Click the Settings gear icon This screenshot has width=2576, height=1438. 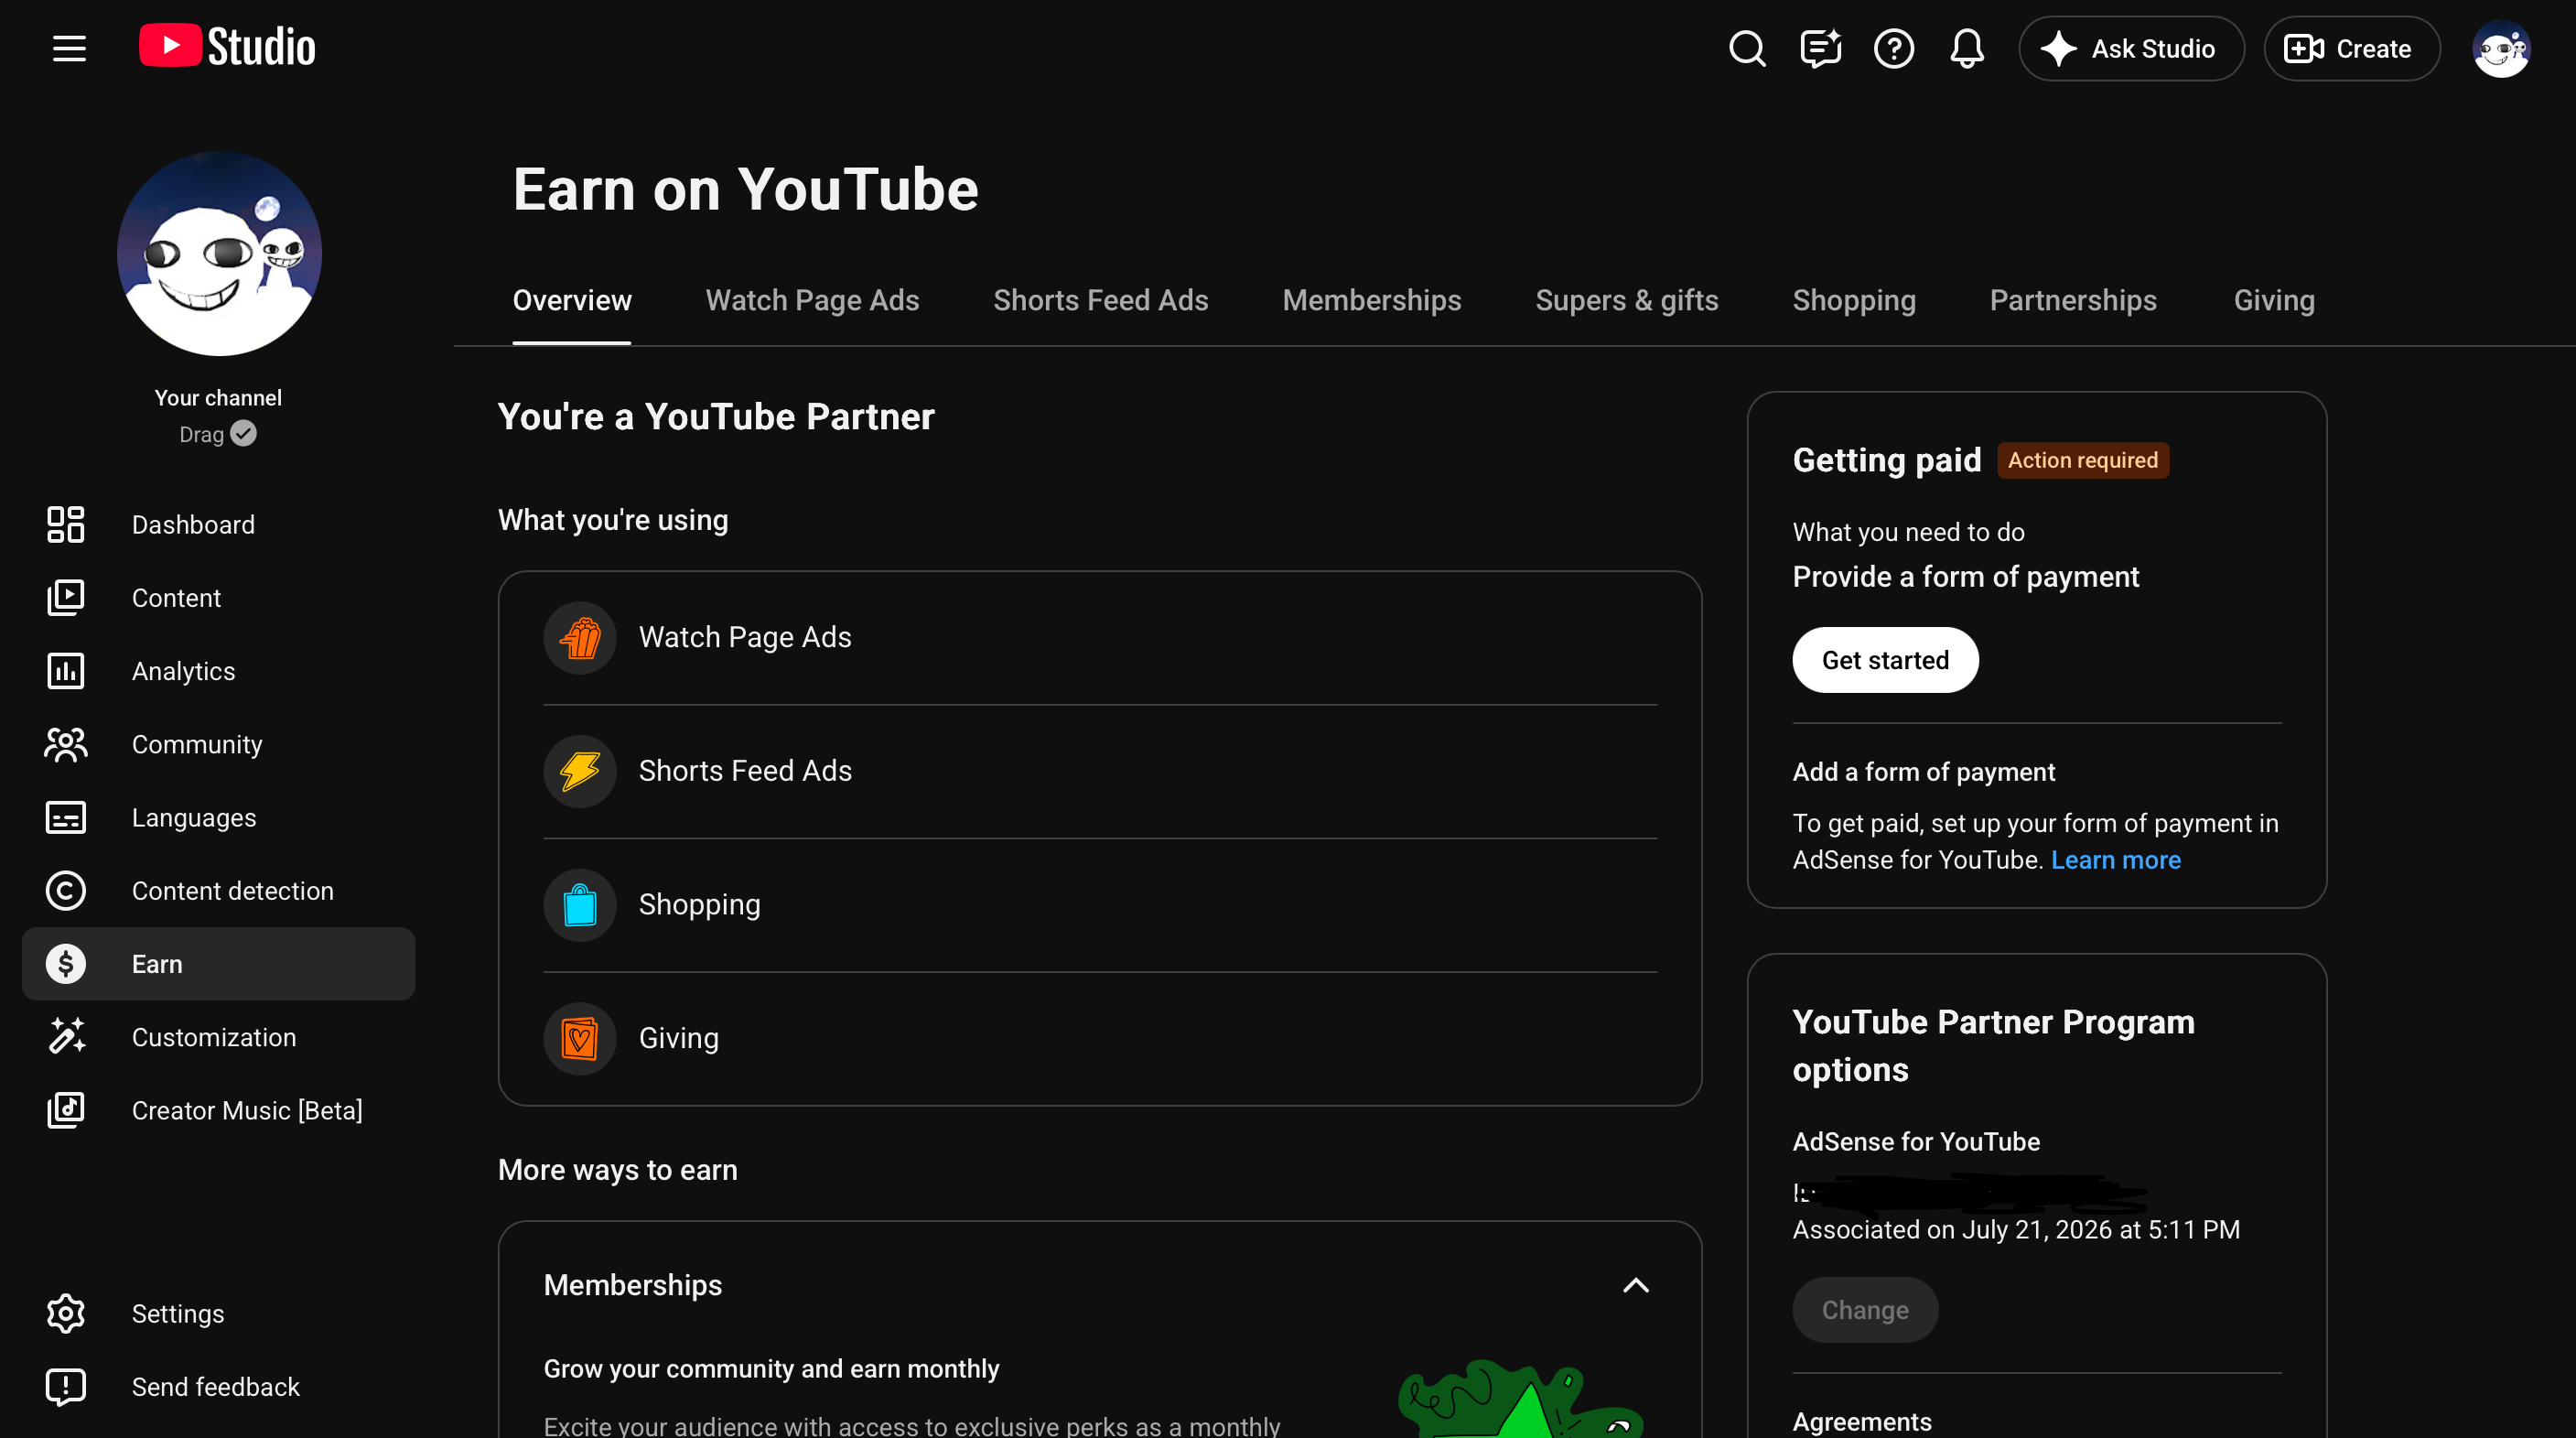(x=66, y=1314)
